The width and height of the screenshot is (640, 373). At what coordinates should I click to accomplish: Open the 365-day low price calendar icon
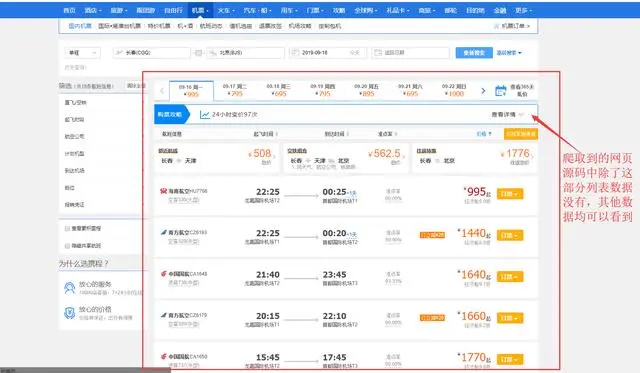[x=500, y=91]
